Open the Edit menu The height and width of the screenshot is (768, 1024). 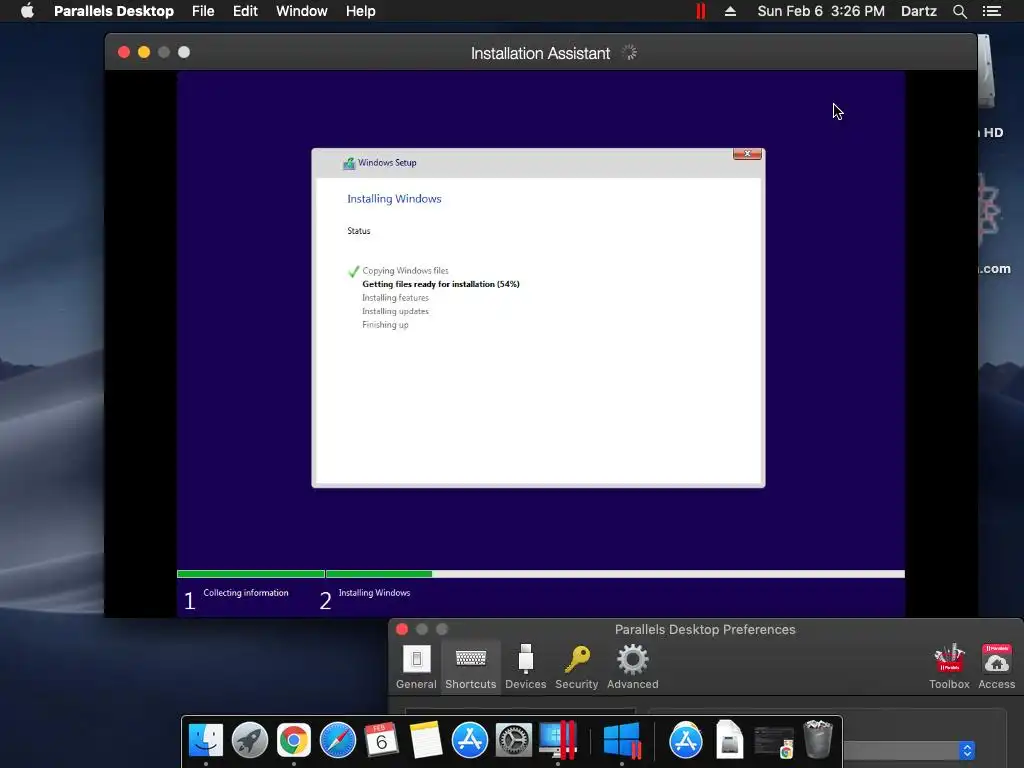point(245,11)
